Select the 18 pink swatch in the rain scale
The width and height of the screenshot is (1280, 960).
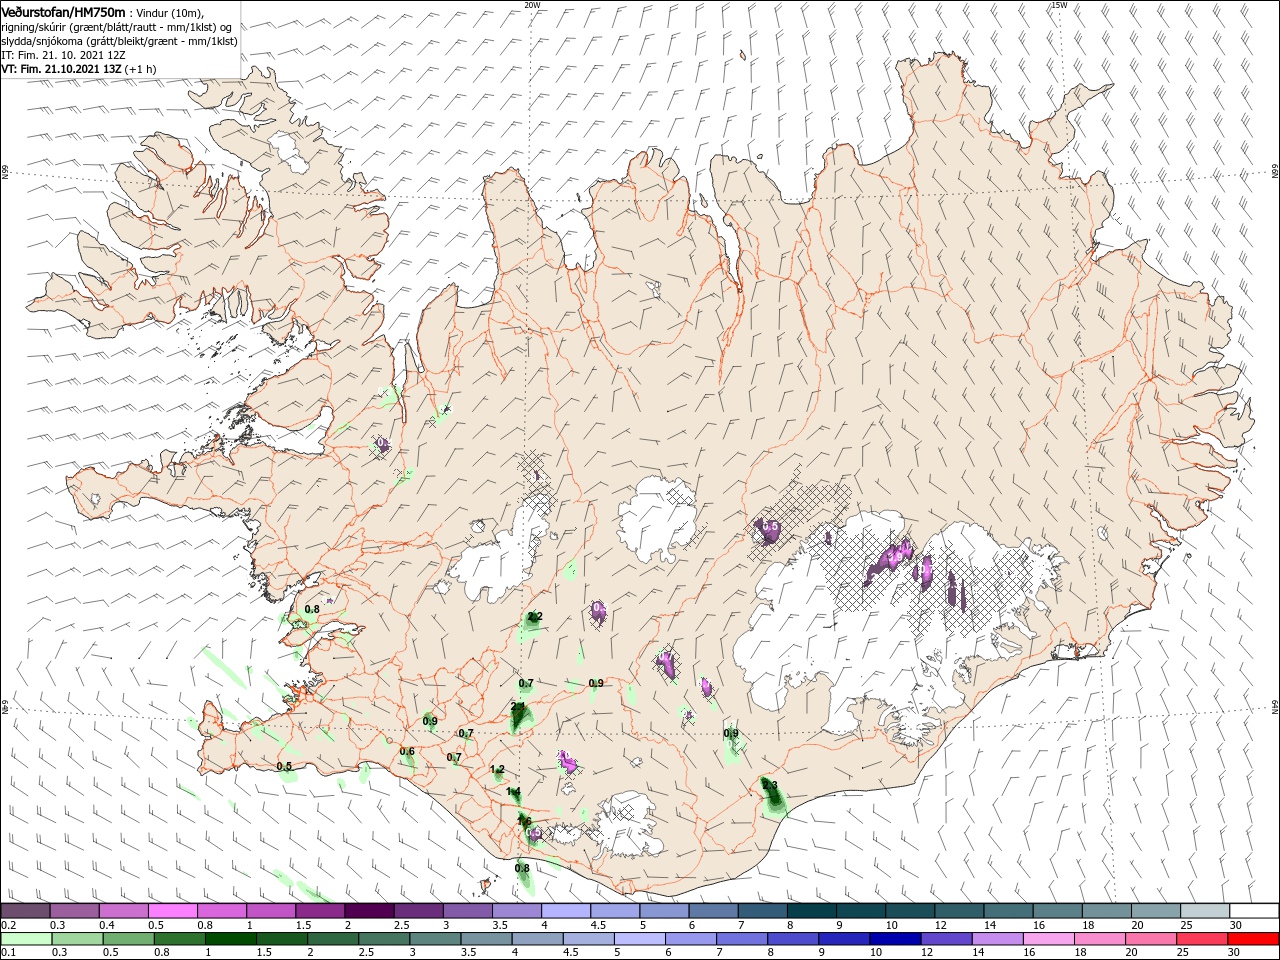tap(1101, 939)
